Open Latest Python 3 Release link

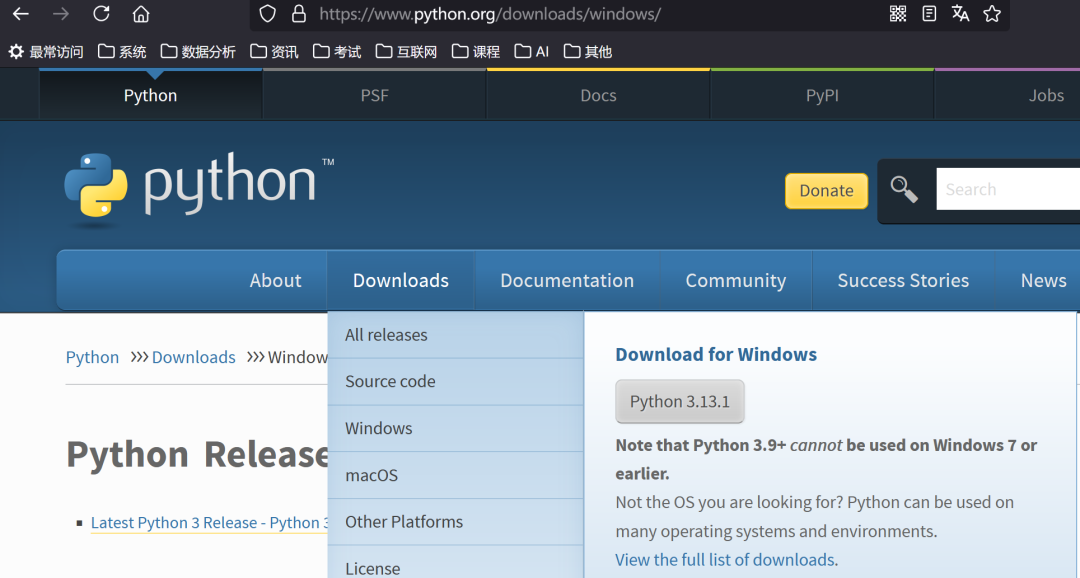(209, 523)
